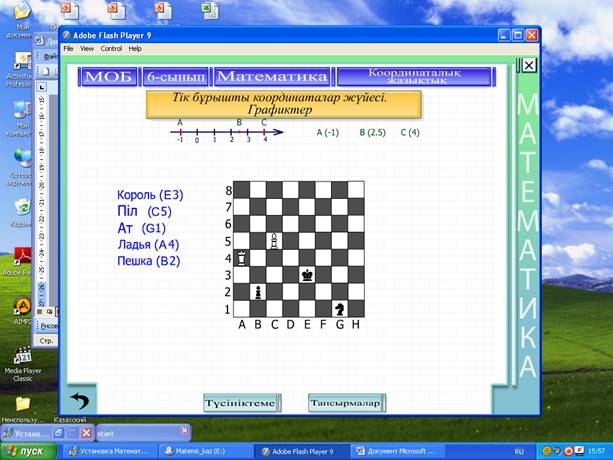Open the Recycle Bin desktop icon
Viewport: 613px width, 460px height.
22,210
